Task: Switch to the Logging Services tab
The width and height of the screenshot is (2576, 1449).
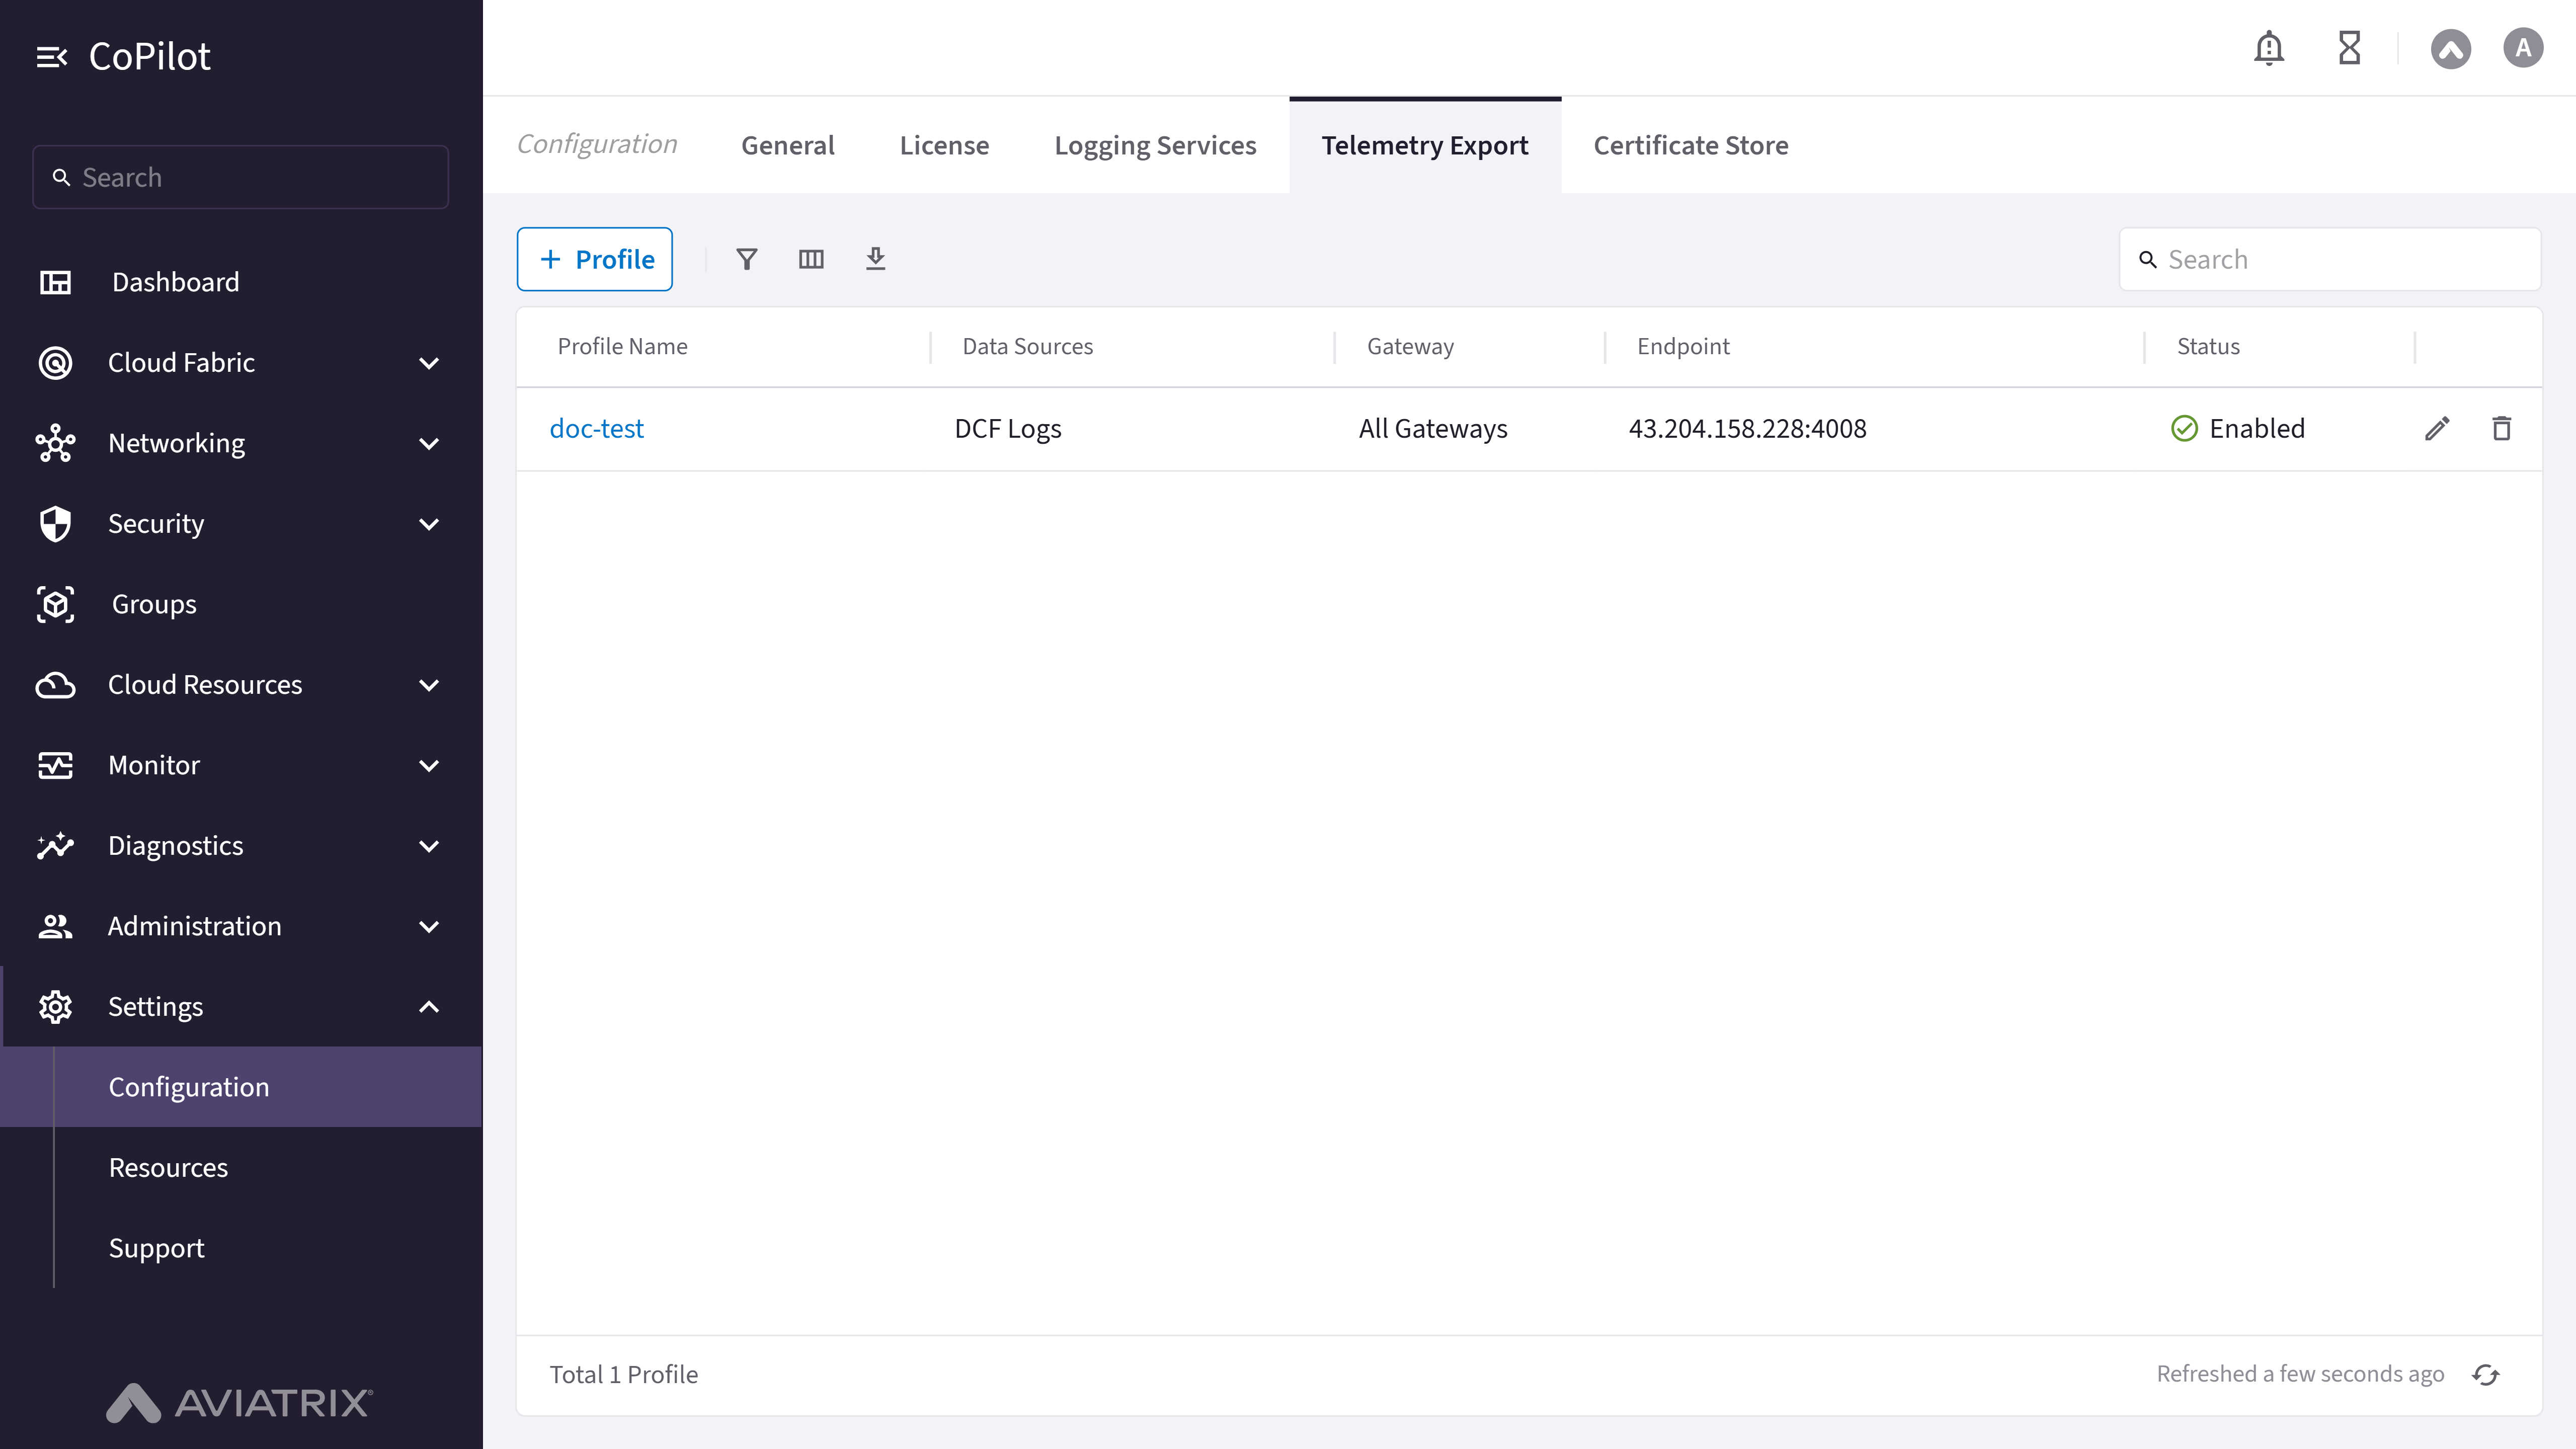Action: coord(1155,146)
